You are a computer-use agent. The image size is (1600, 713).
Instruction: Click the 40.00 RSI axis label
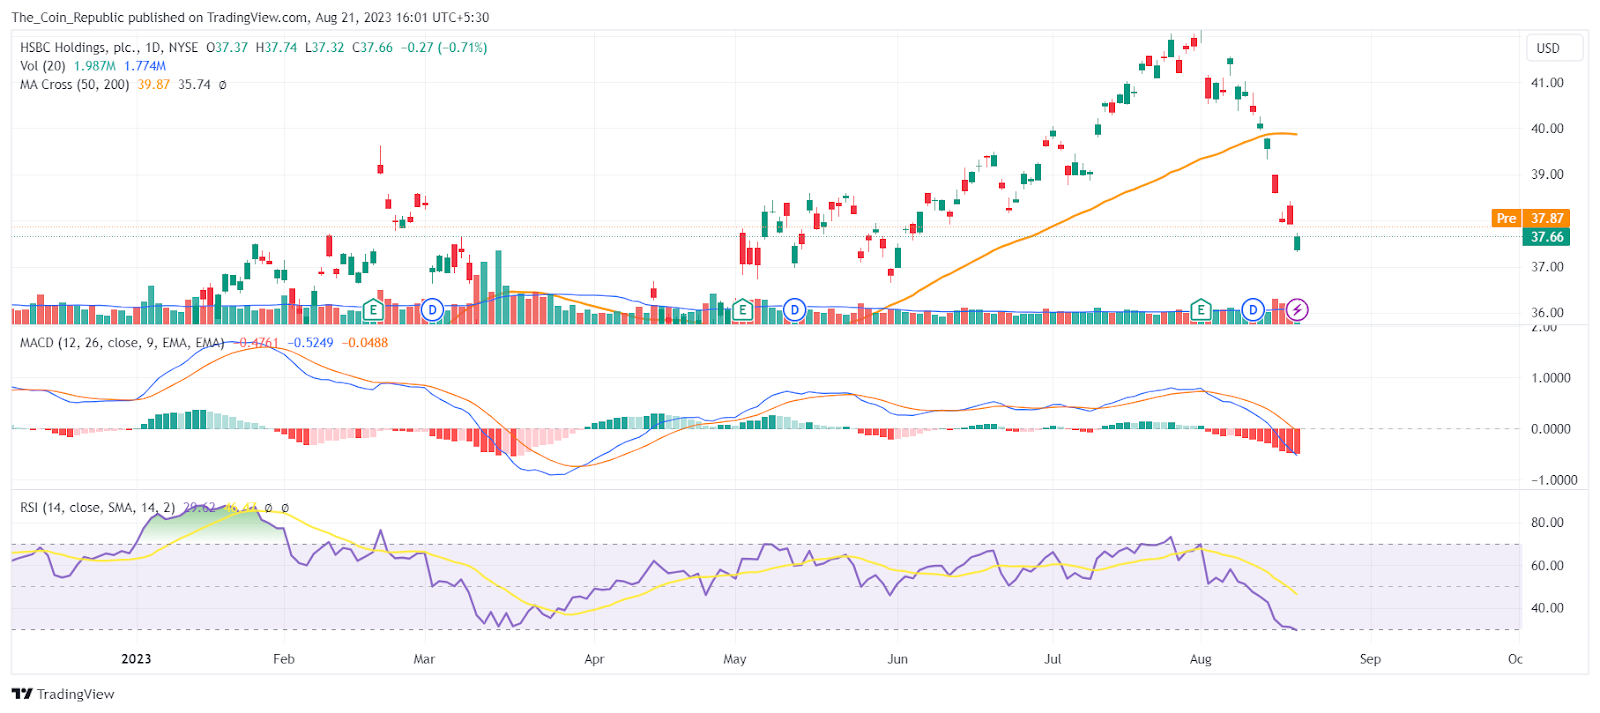(x=1547, y=608)
